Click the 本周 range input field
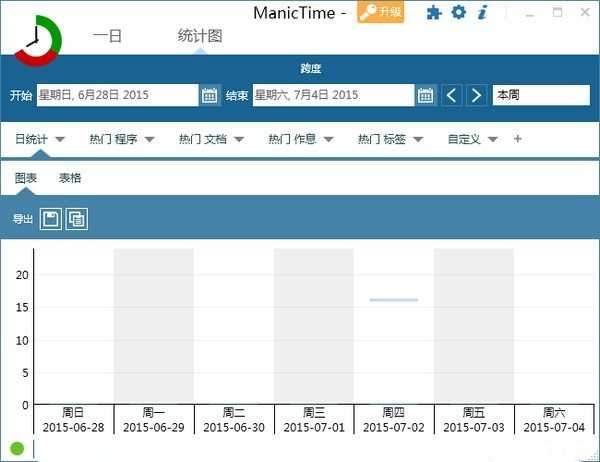Screen dimensions: 600x462 [541, 95]
